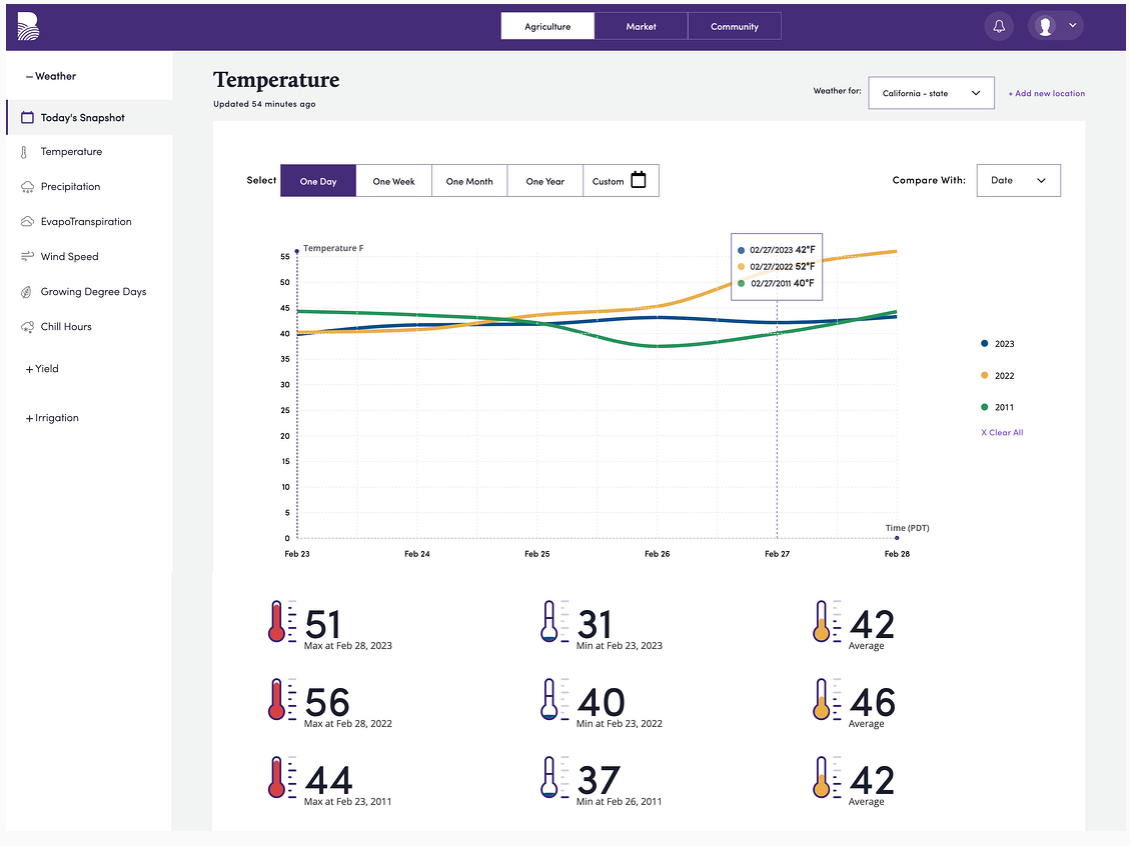Open Today's Snapshot page
Screen dimensions: 1130x846
coord(89,117)
